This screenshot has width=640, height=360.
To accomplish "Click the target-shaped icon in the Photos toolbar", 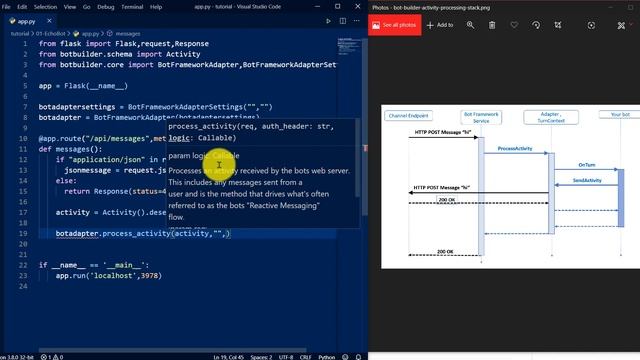I will pos(591,25).
